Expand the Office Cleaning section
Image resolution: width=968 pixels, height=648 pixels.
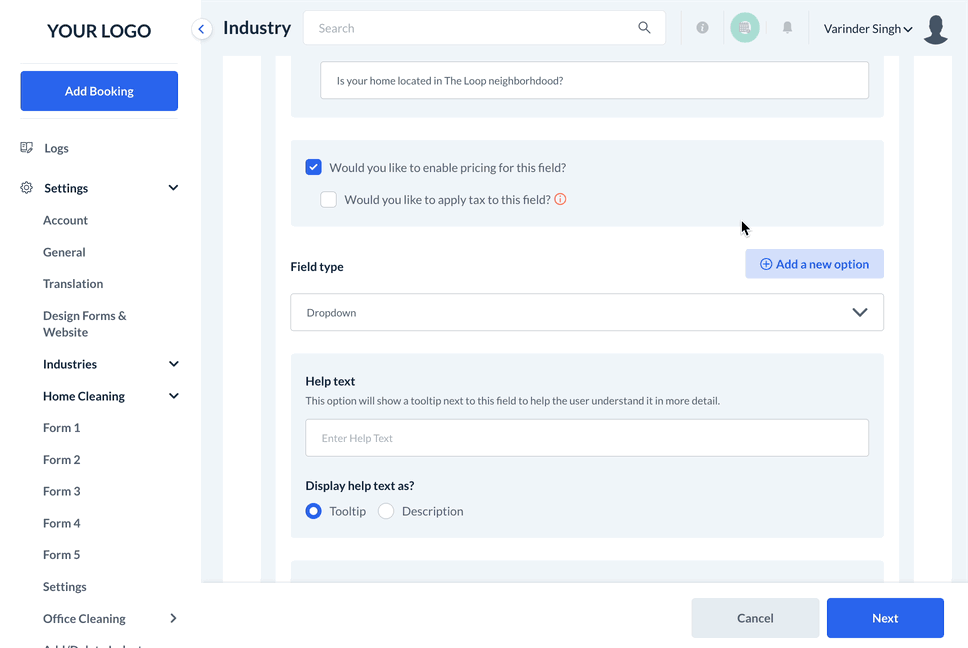[173, 618]
